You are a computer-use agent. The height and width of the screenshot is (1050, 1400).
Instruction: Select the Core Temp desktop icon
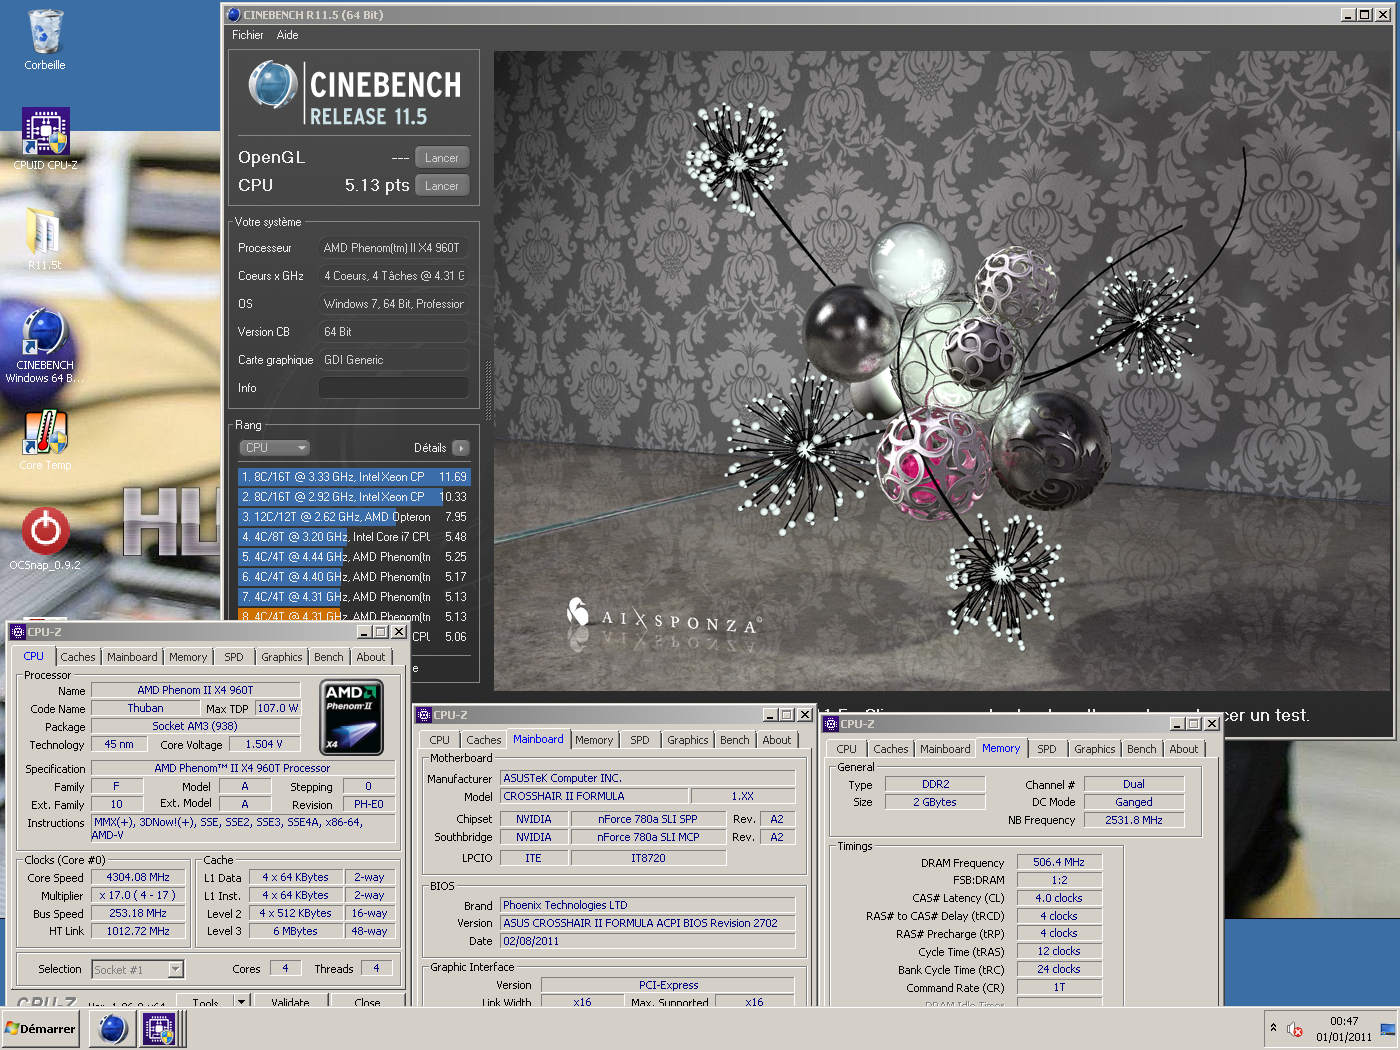click(x=45, y=439)
